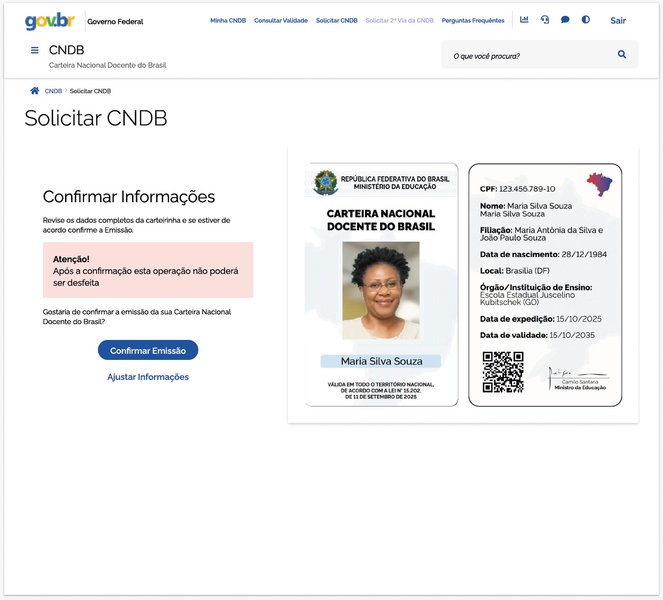The width and height of the screenshot is (663, 600).
Task: Go to Consultar Validade
Action: point(281,21)
